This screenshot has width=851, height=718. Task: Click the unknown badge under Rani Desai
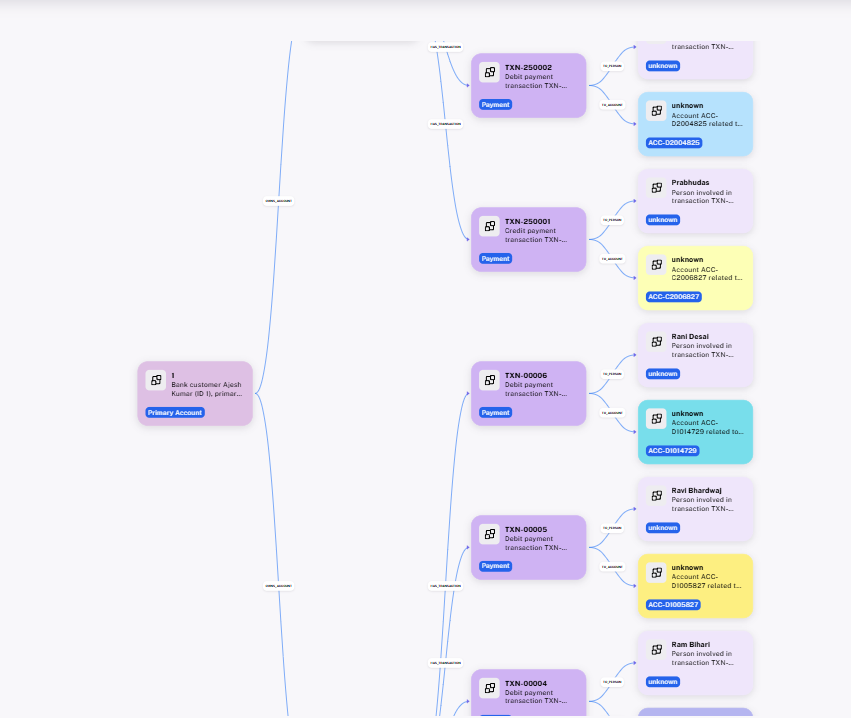pos(662,373)
